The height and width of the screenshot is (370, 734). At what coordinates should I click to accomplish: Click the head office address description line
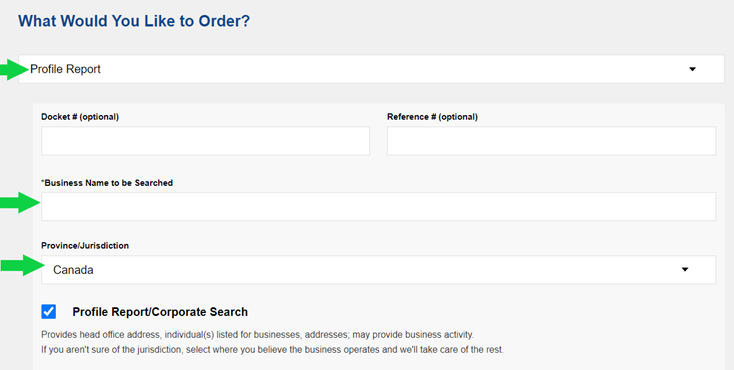257,335
